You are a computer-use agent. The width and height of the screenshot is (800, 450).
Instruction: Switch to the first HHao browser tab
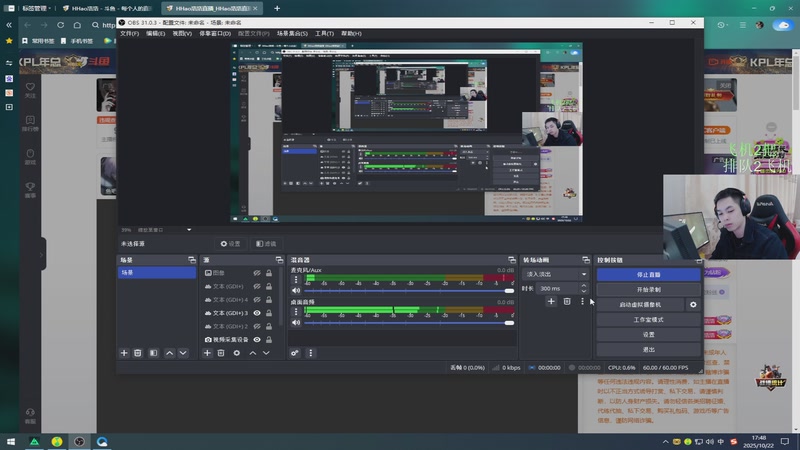tap(109, 8)
